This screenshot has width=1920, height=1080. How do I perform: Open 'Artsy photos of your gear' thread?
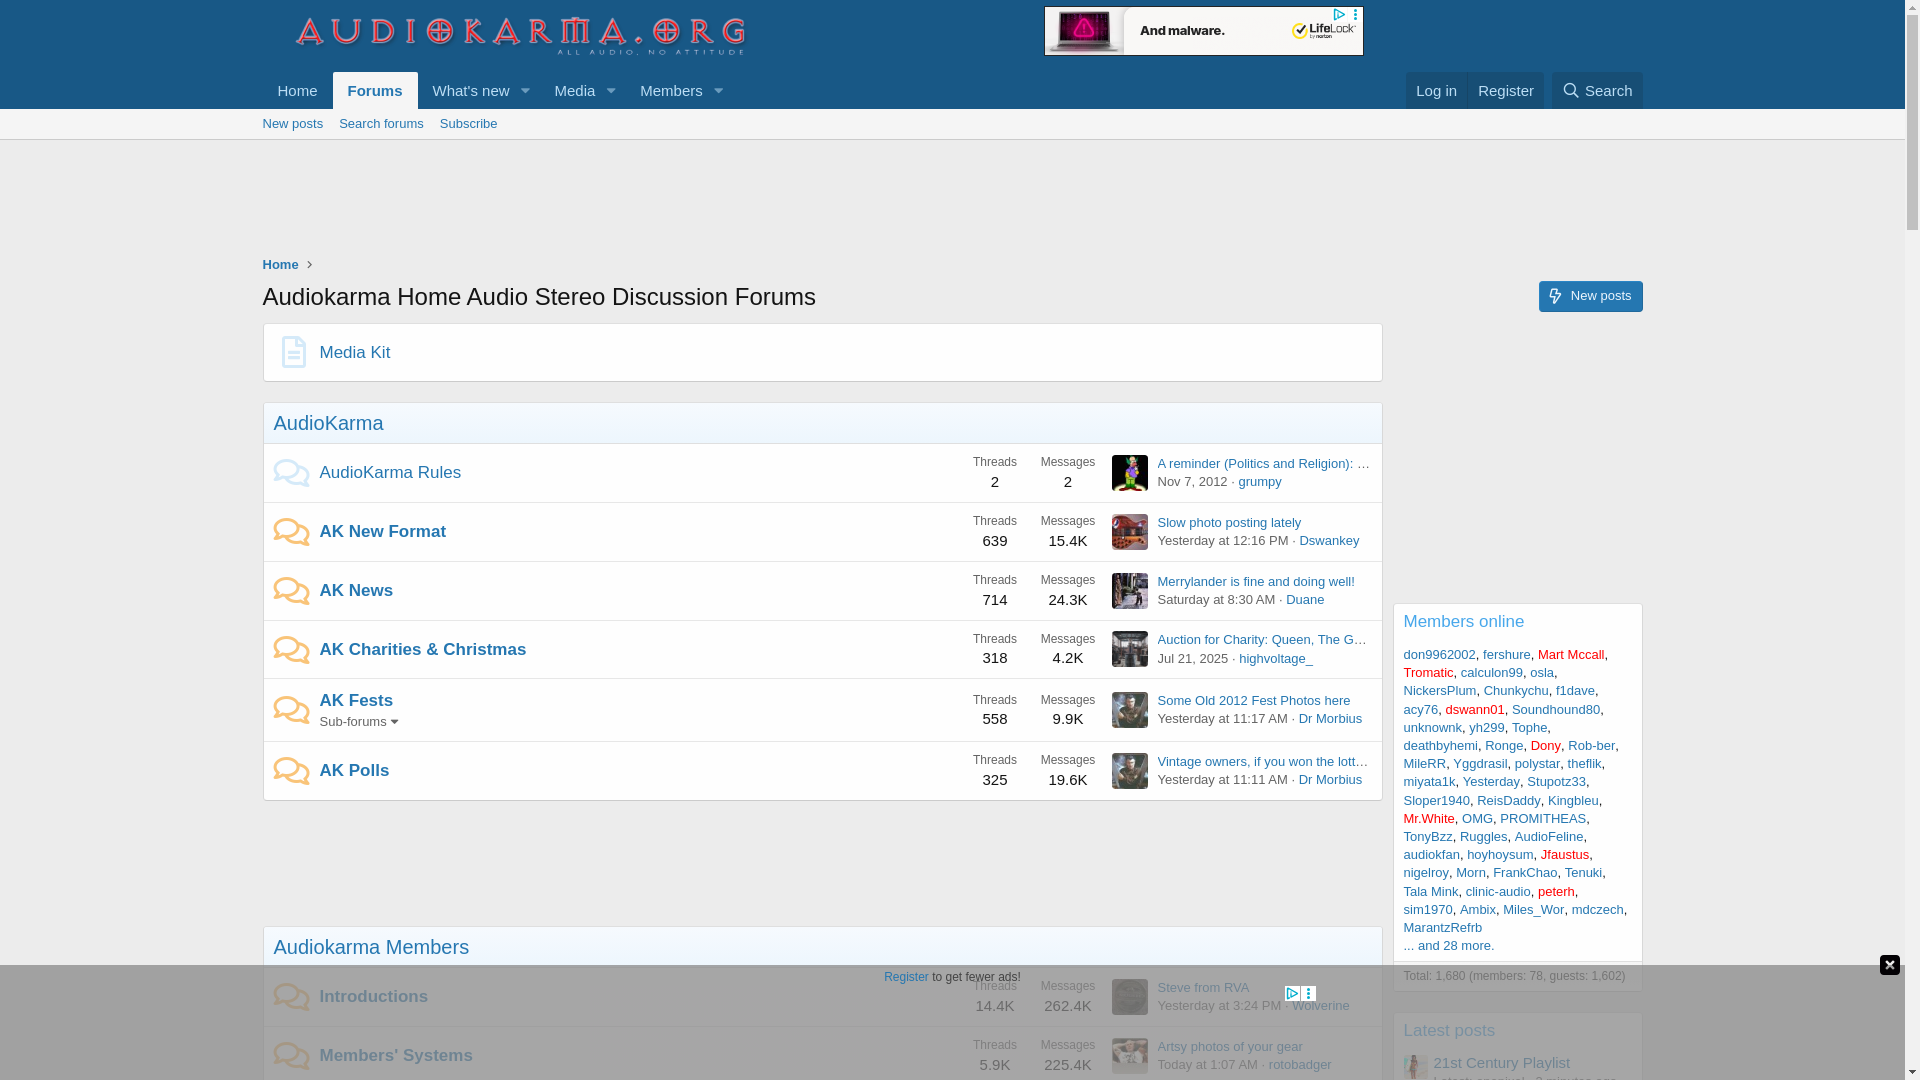(x=1230, y=1047)
